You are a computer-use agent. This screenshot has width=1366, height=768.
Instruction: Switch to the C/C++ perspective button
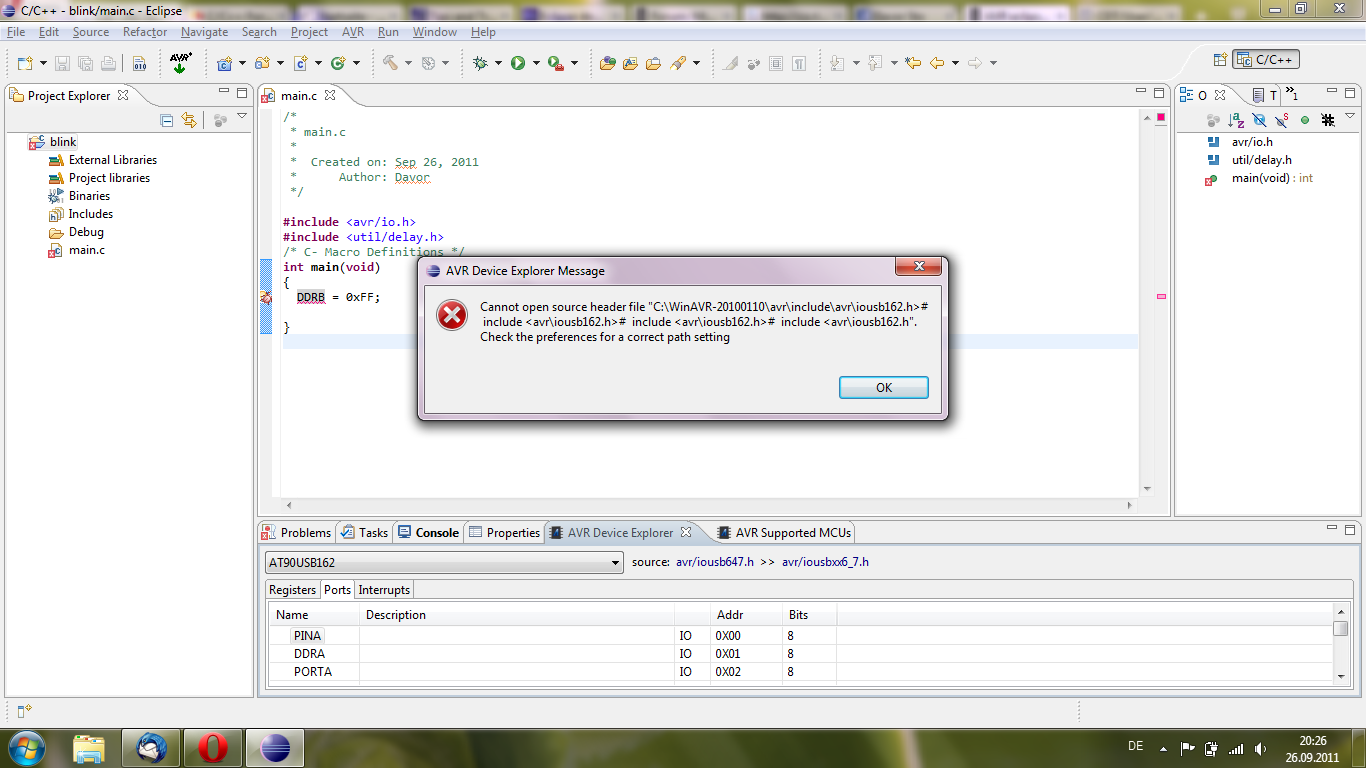click(x=1266, y=60)
